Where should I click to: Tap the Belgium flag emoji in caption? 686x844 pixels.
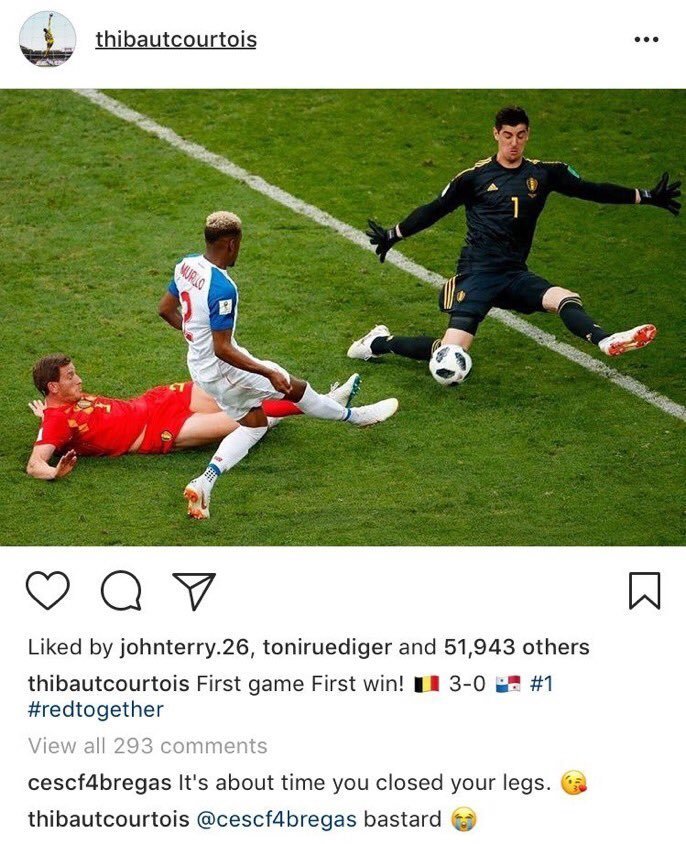tap(427, 684)
